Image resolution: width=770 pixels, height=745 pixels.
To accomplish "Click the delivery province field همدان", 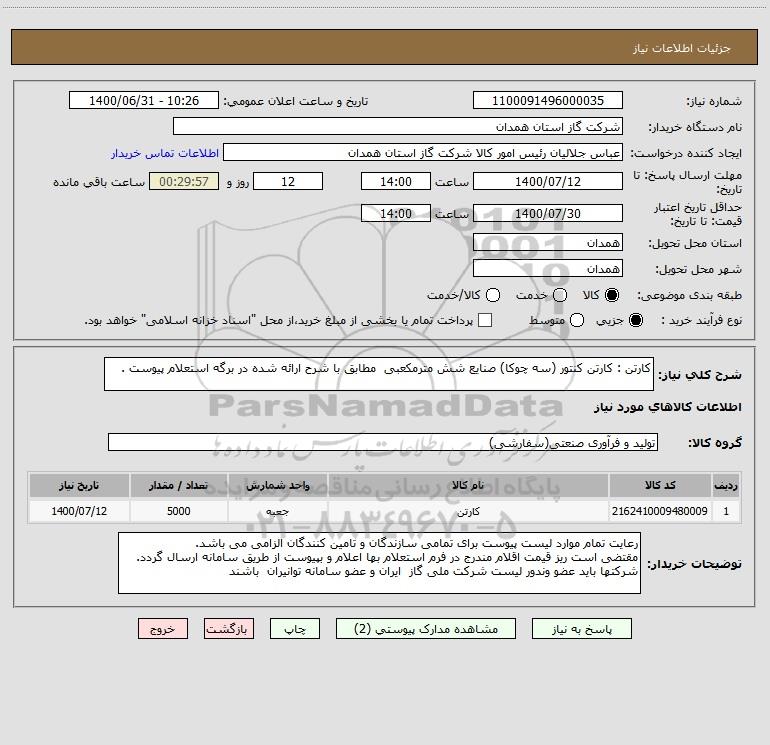I will (548, 242).
